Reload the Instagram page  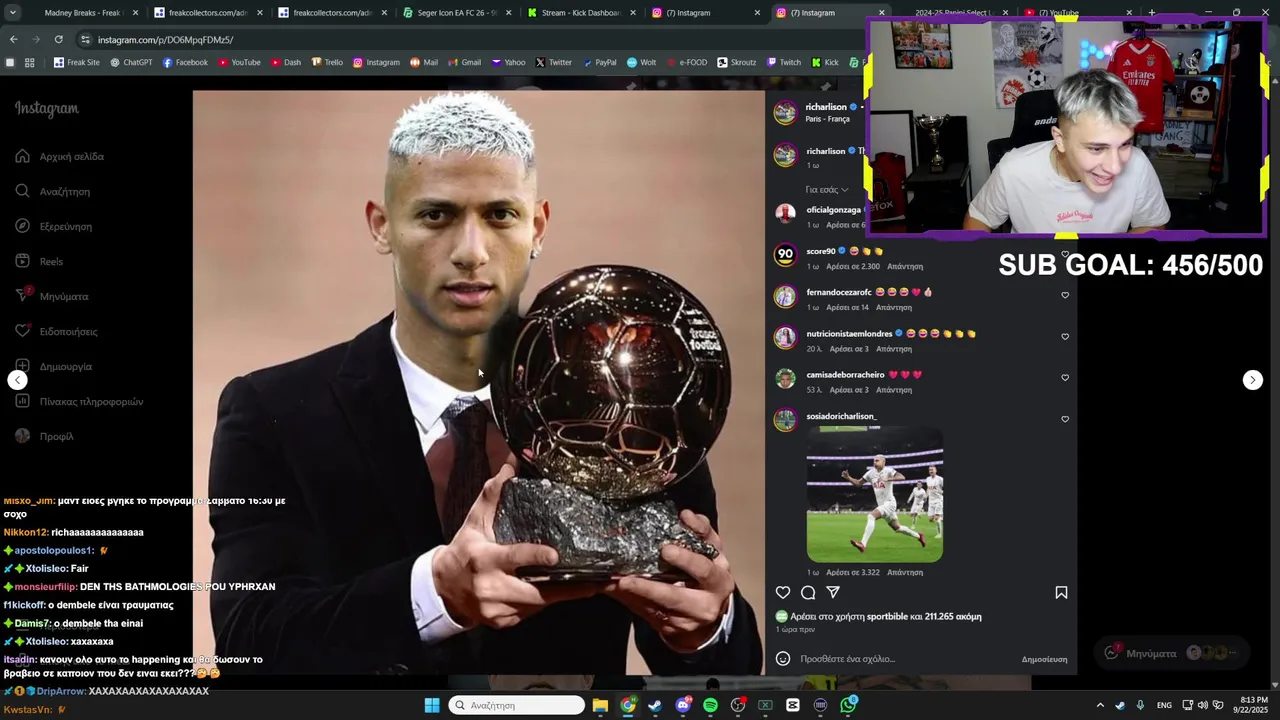point(59,39)
